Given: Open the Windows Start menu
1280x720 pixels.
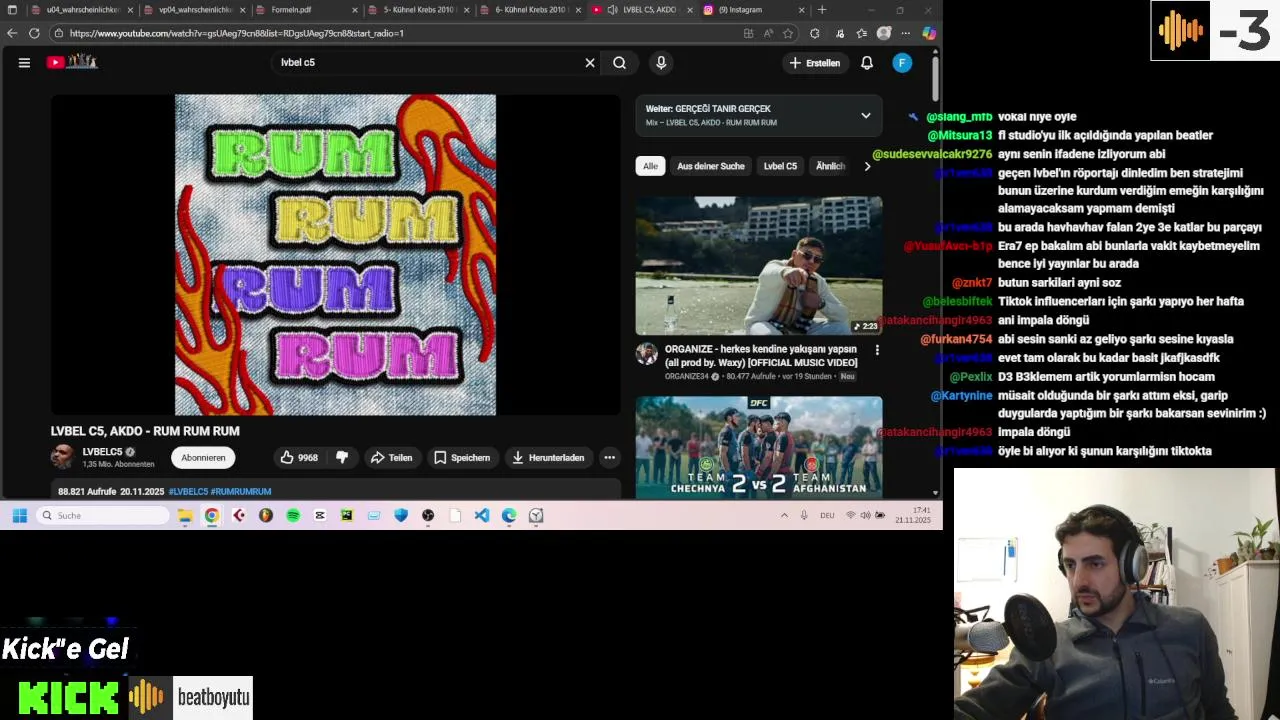Looking at the screenshot, I should click(19, 515).
